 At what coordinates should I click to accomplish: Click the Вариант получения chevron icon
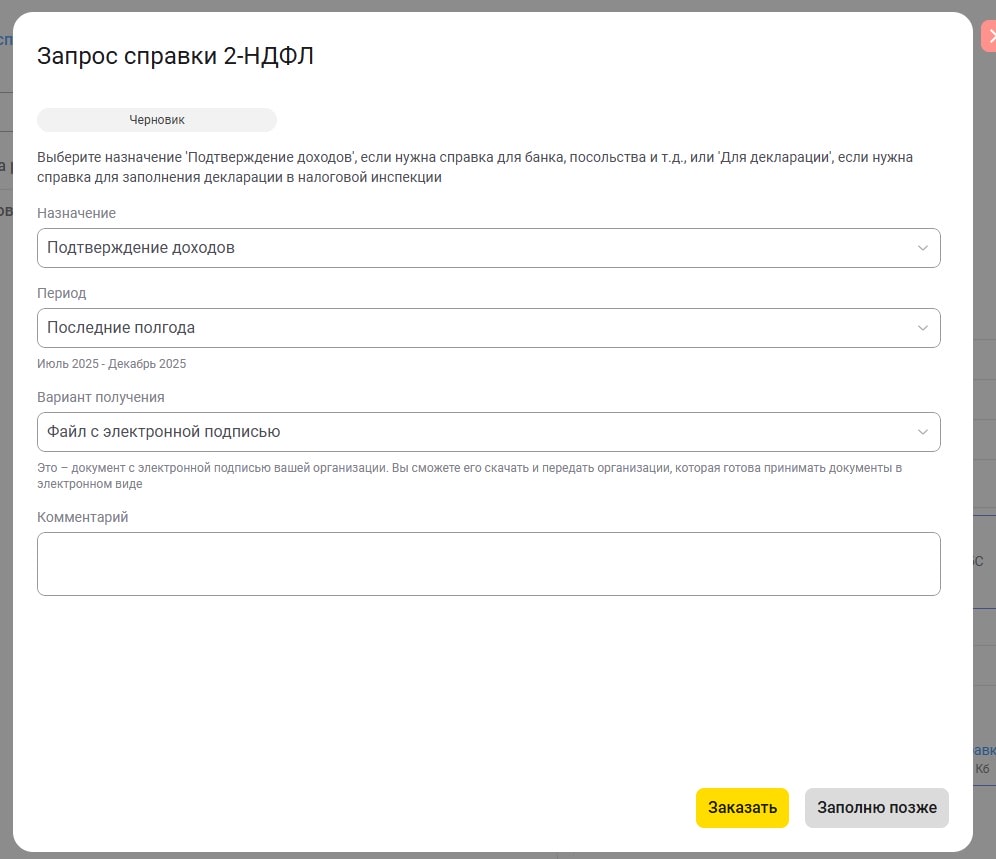pyautogui.click(x=922, y=432)
